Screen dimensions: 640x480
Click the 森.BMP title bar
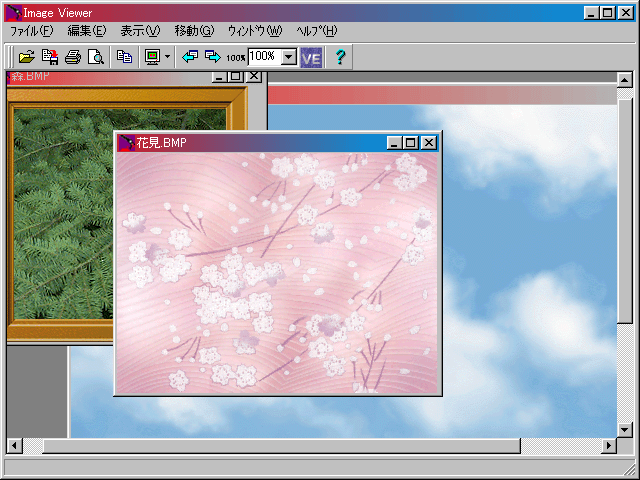135,78
